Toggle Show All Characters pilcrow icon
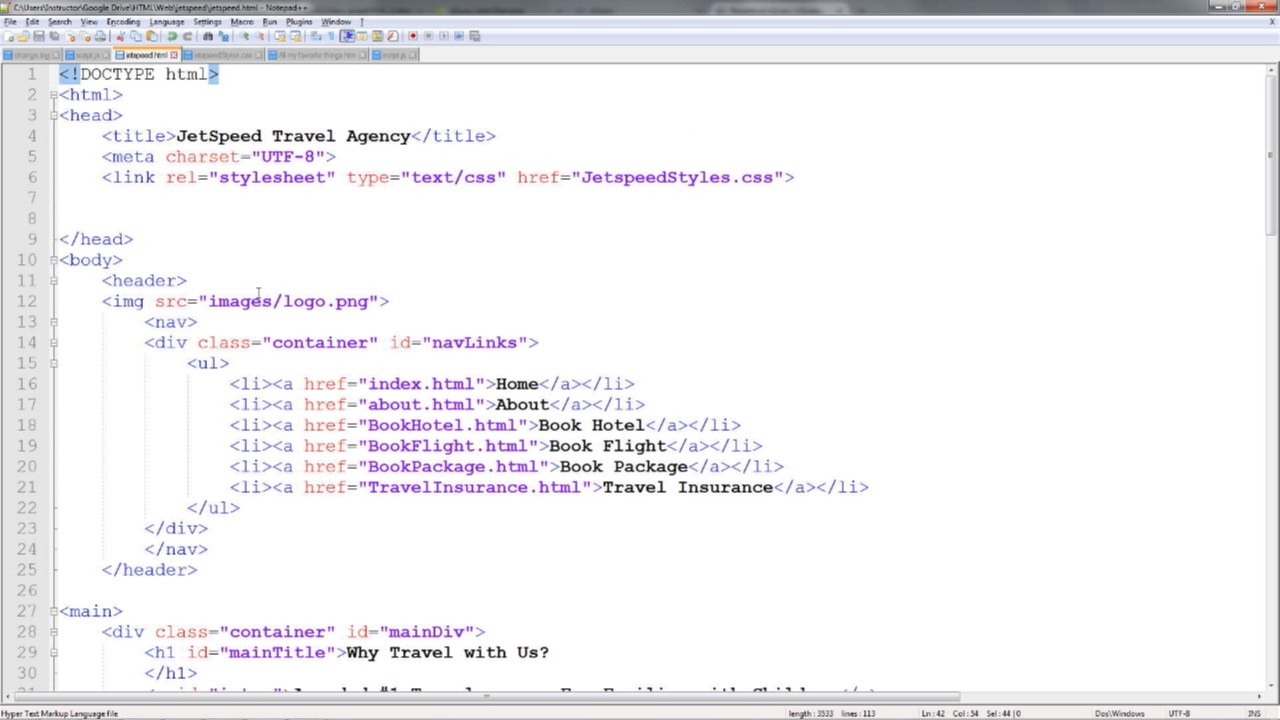 click(x=331, y=36)
